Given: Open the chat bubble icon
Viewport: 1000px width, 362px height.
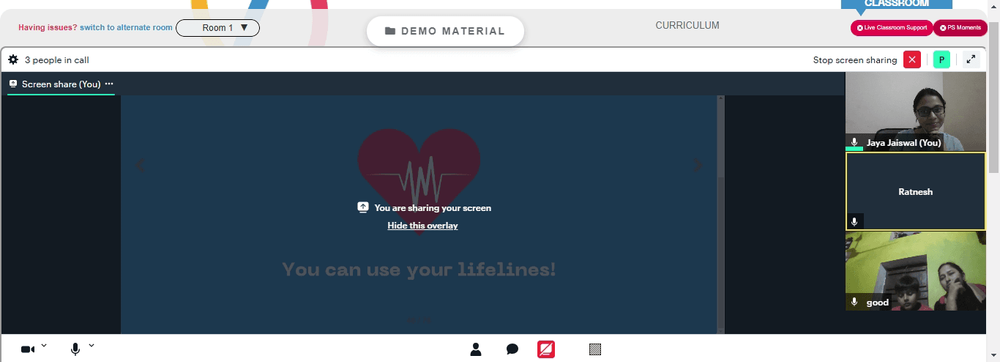Looking at the screenshot, I should click(x=512, y=349).
